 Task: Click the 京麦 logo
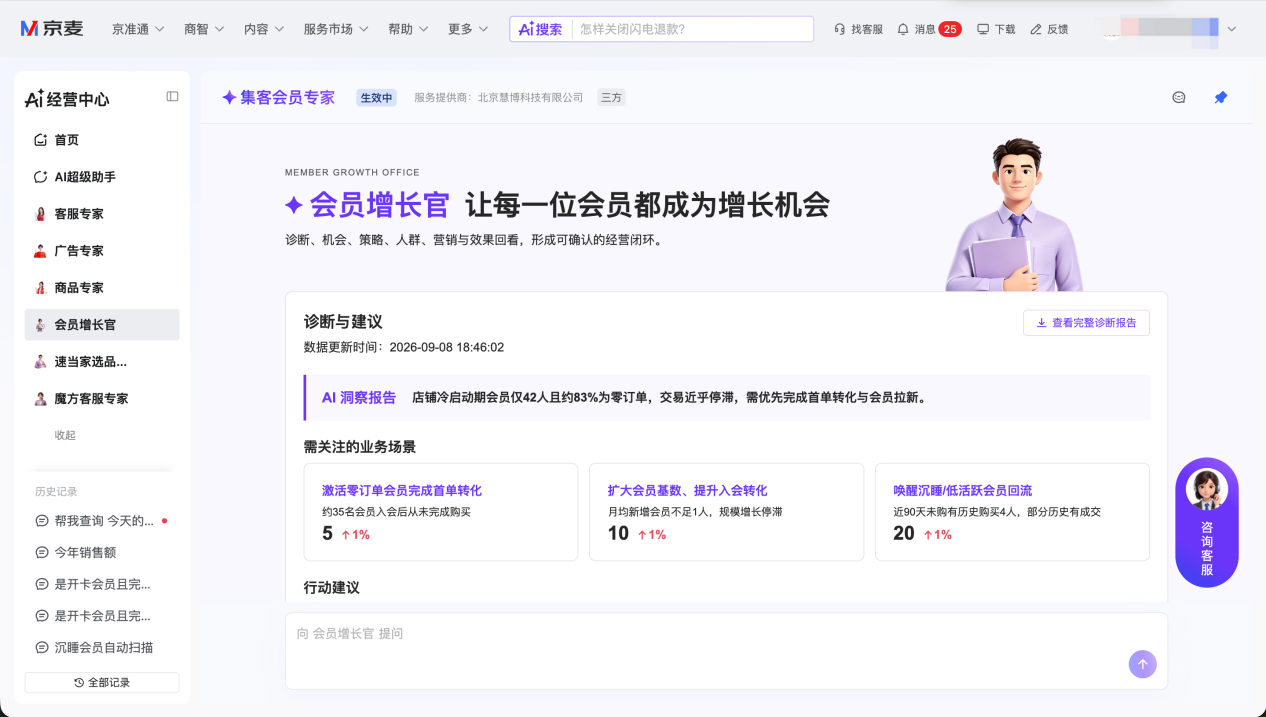(x=52, y=29)
